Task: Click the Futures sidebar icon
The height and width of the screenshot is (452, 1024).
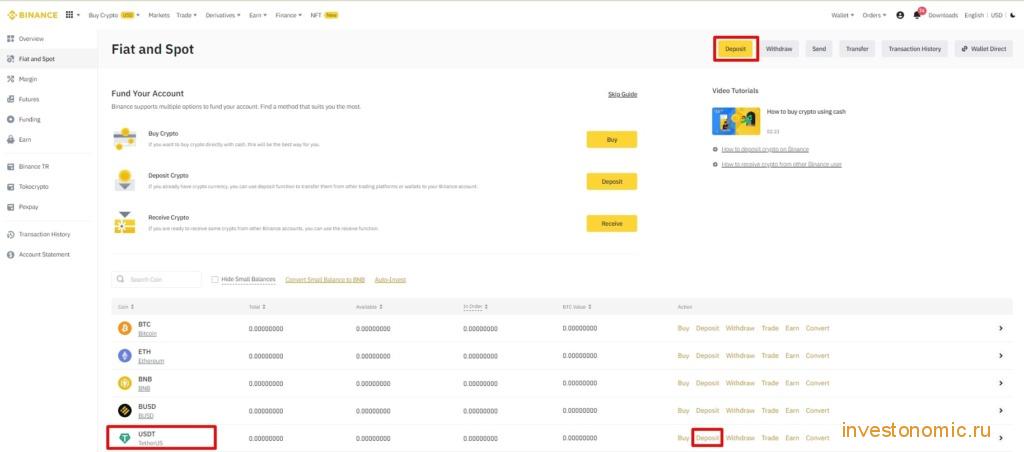Action: click(10, 99)
